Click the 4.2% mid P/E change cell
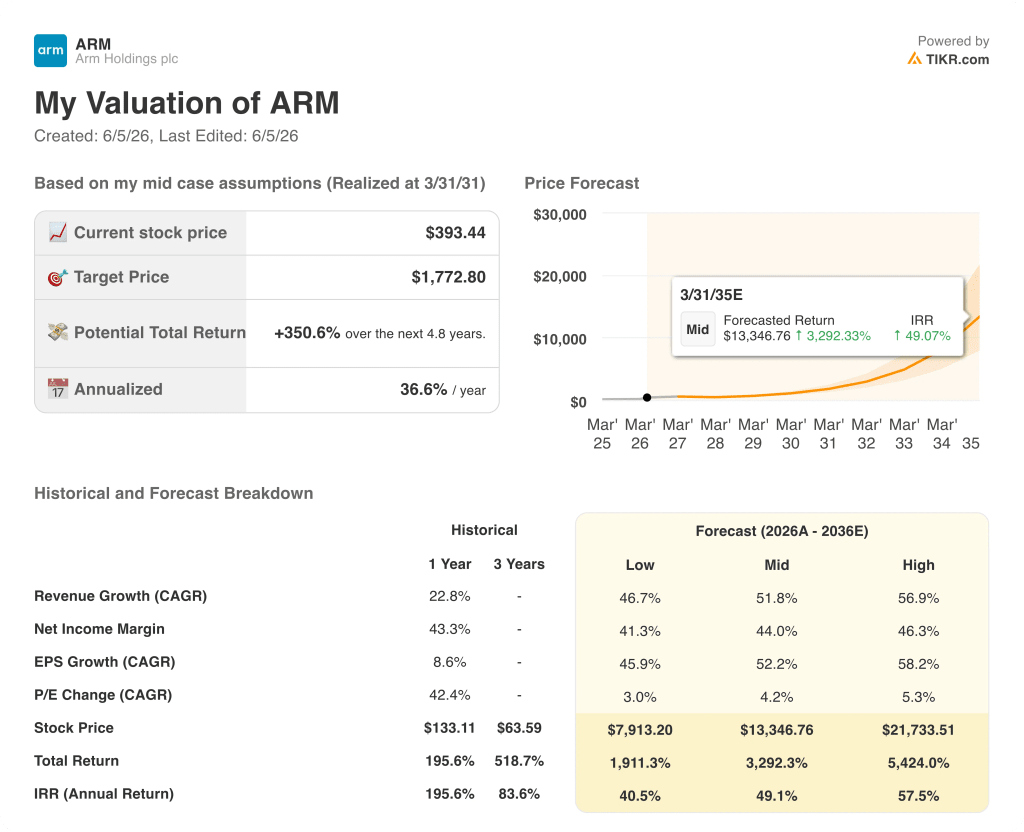The width and height of the screenshot is (1024, 832). 776,697
